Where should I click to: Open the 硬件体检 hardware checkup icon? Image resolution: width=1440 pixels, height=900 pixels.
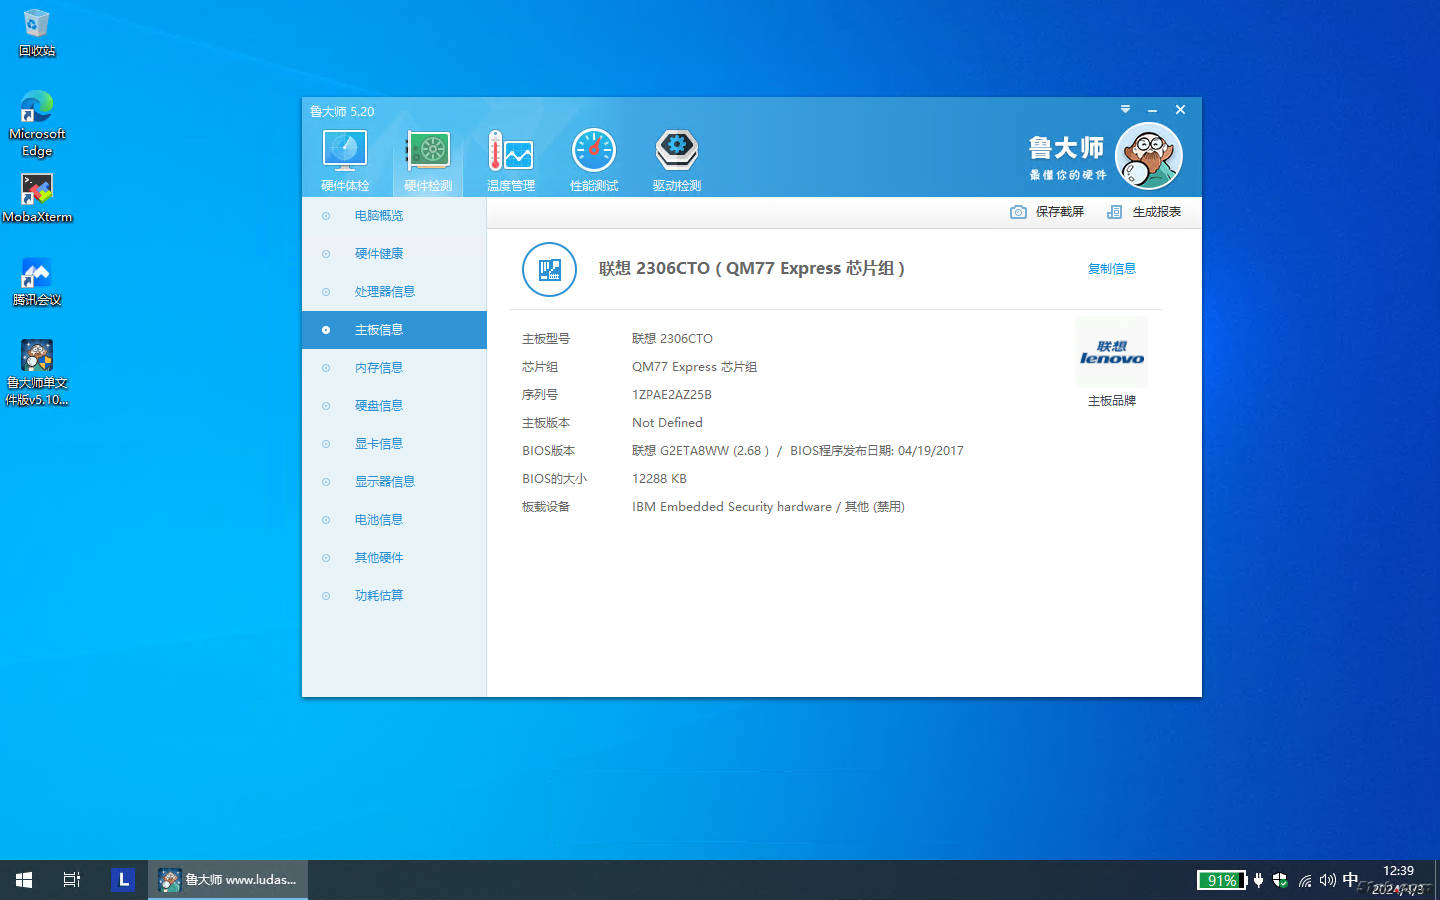click(x=345, y=152)
